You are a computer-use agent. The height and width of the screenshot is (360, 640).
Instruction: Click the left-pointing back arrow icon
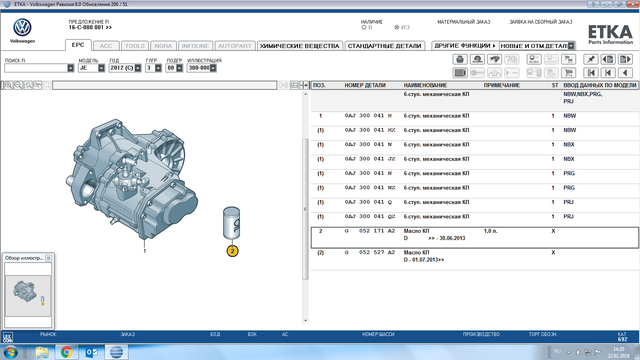click(x=625, y=73)
